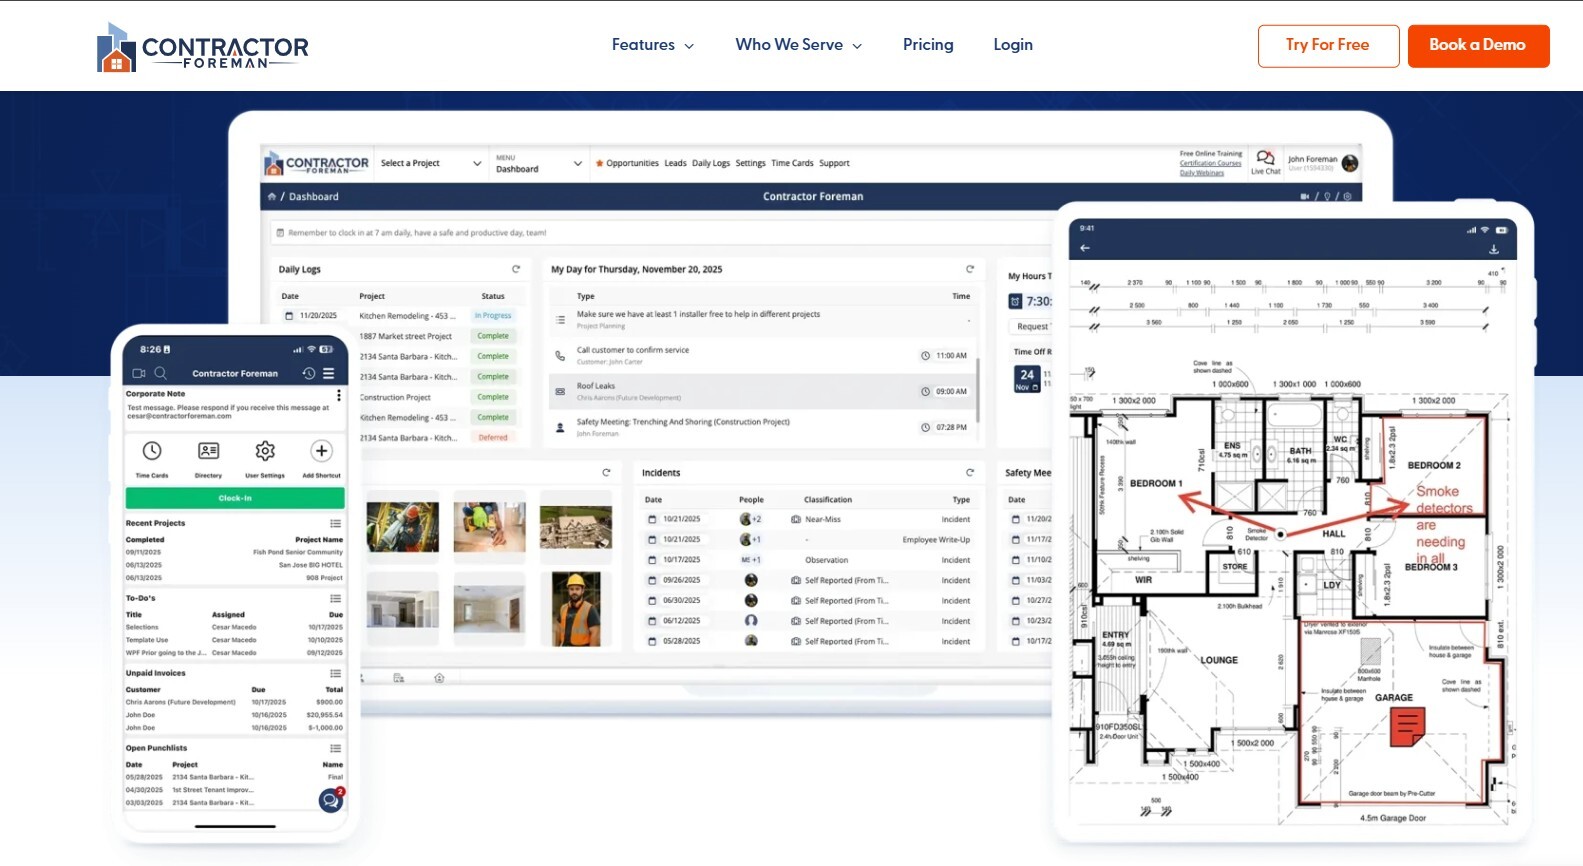
Task: Open User Settings gear icon
Action: (x=265, y=451)
